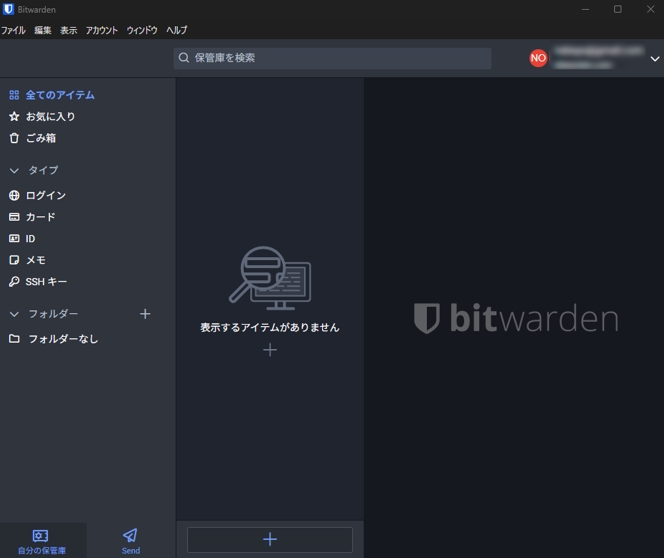The height and width of the screenshot is (558, 664).
Task: Add new folder with plus icon
Action: 145,314
